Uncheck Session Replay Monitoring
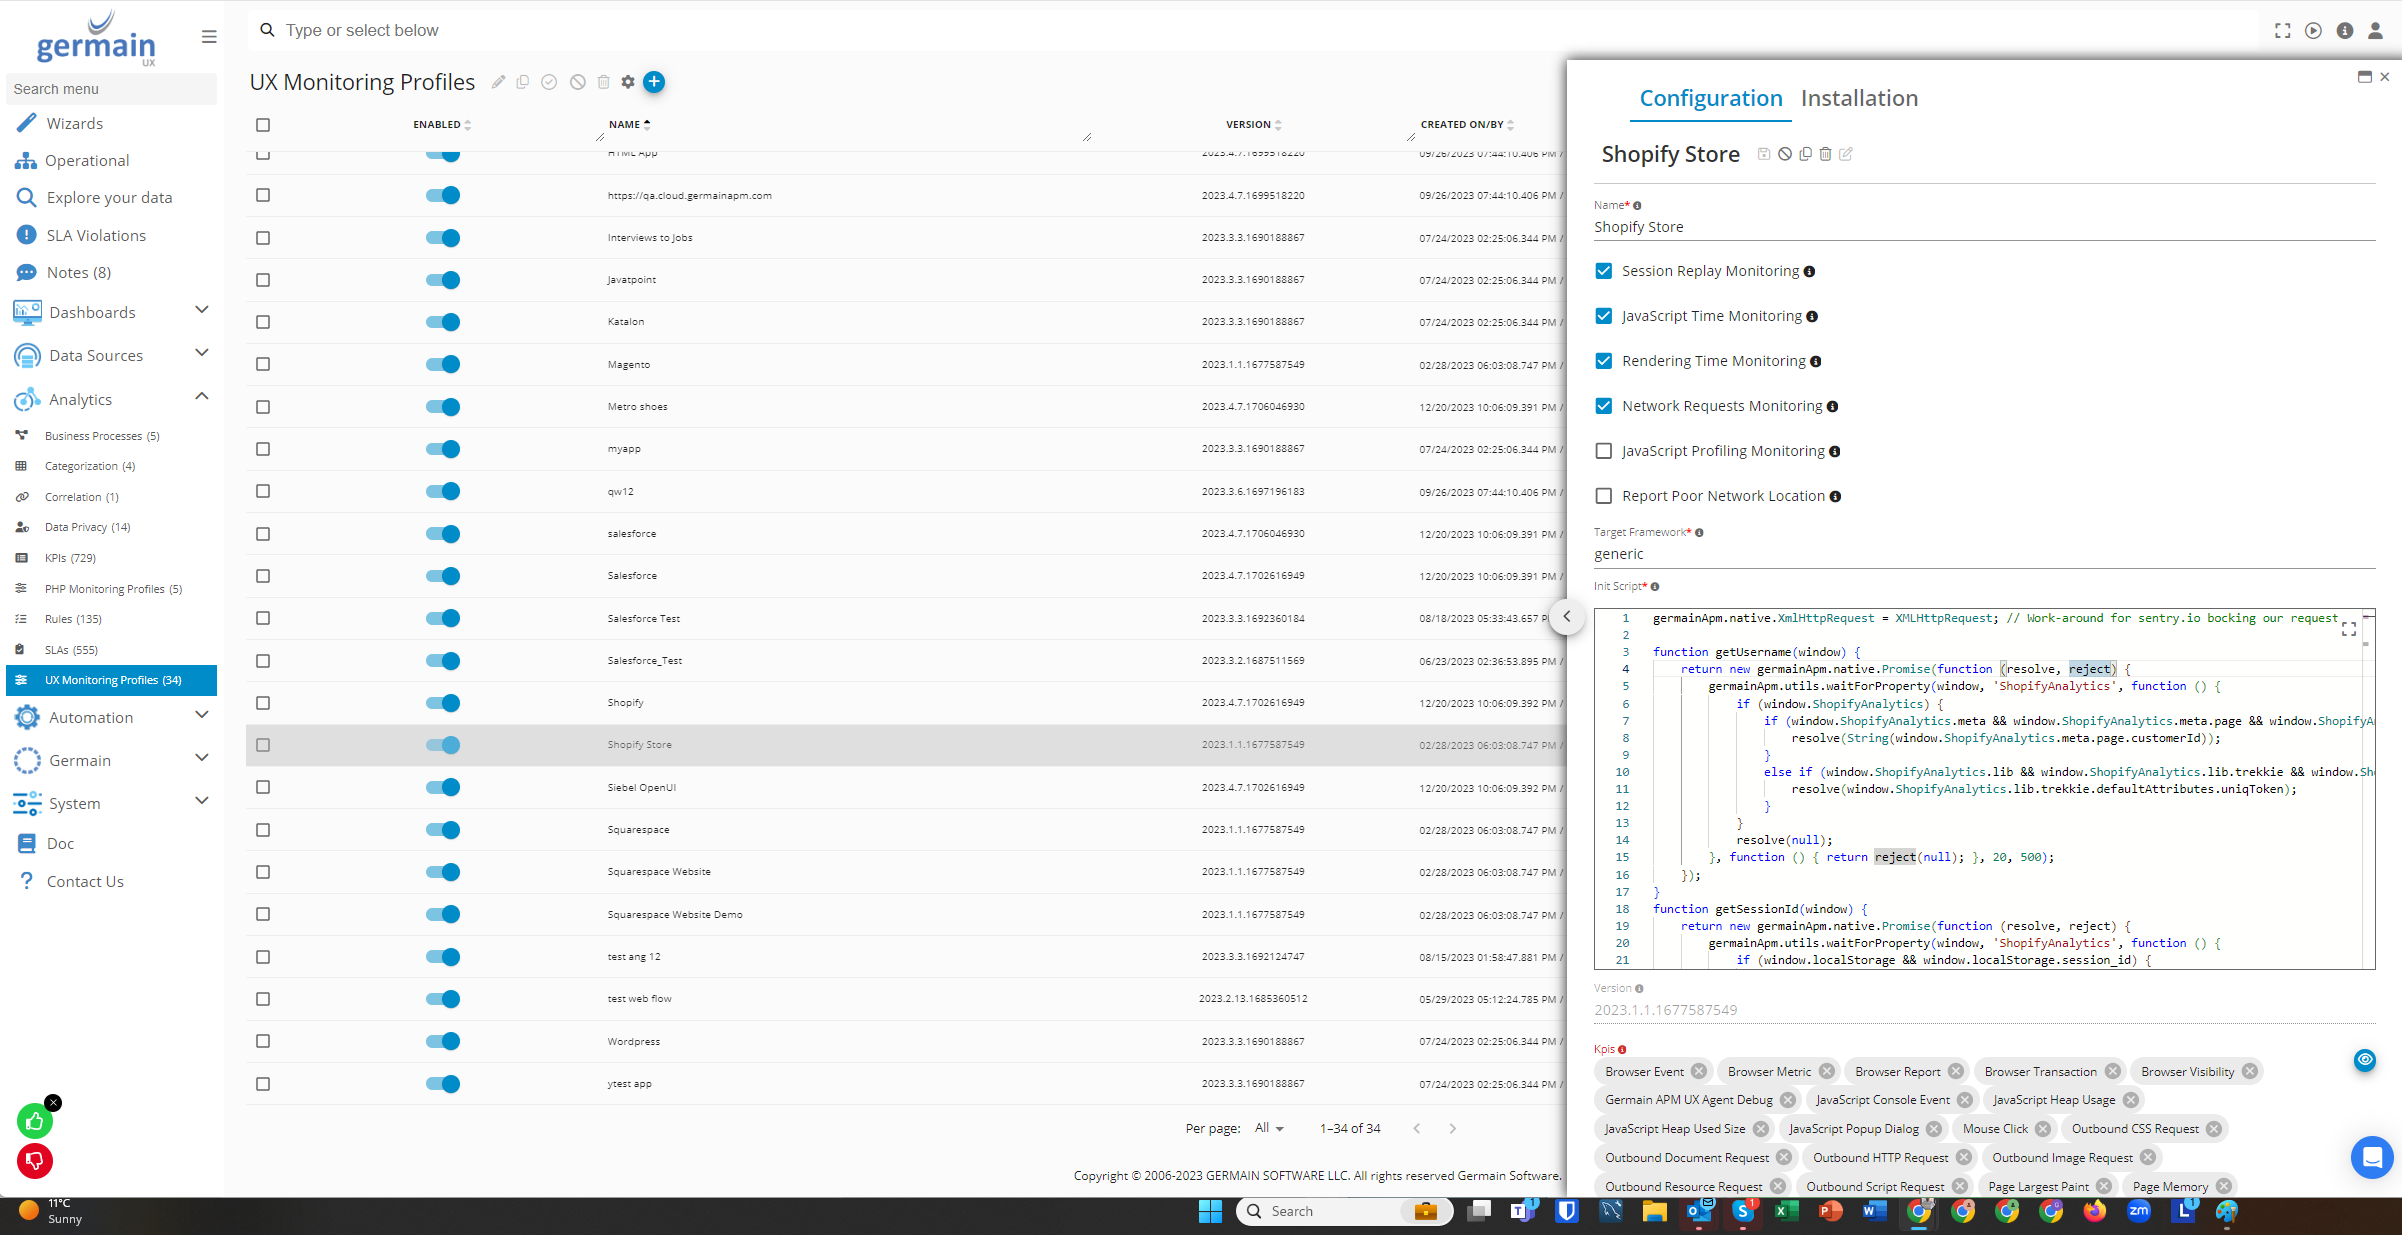Viewport: 2402px width, 1235px height. pyautogui.click(x=1604, y=271)
